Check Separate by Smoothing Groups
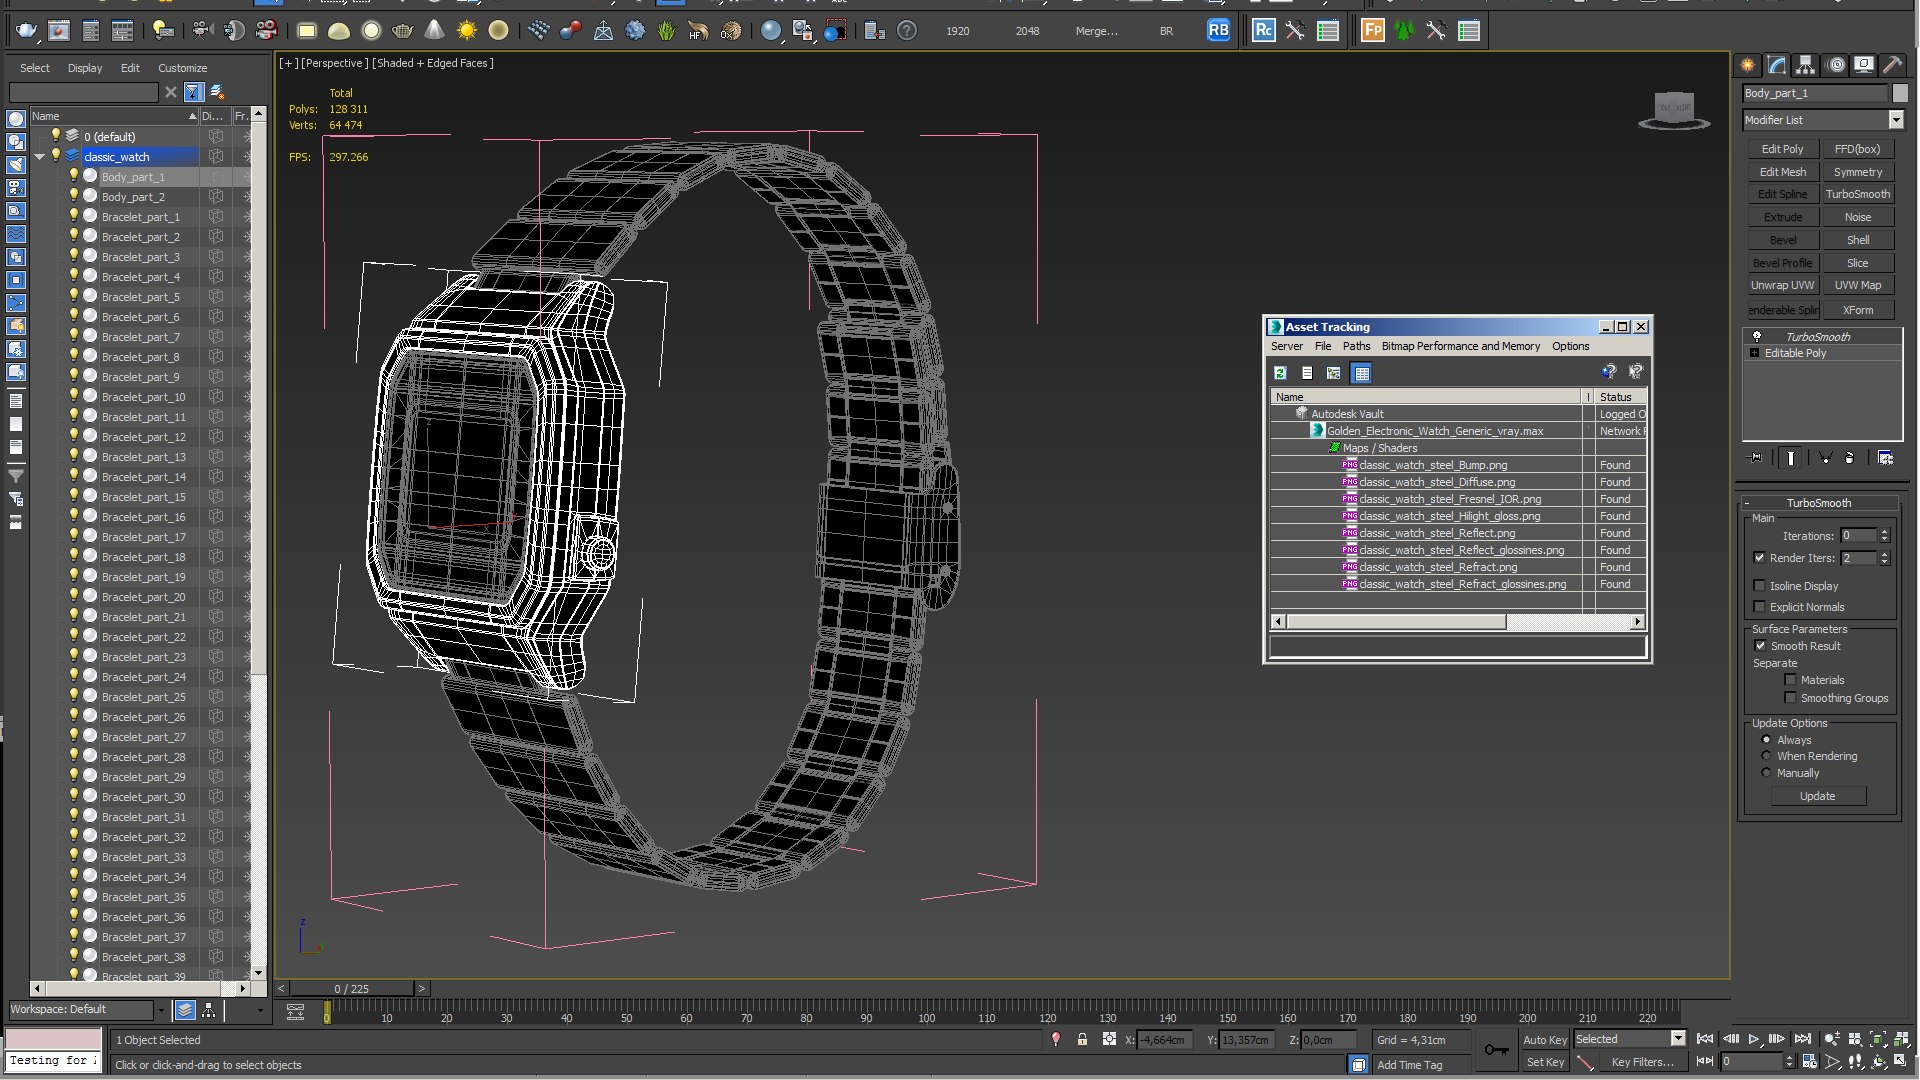The height and width of the screenshot is (1080, 1920). pos(1790,698)
